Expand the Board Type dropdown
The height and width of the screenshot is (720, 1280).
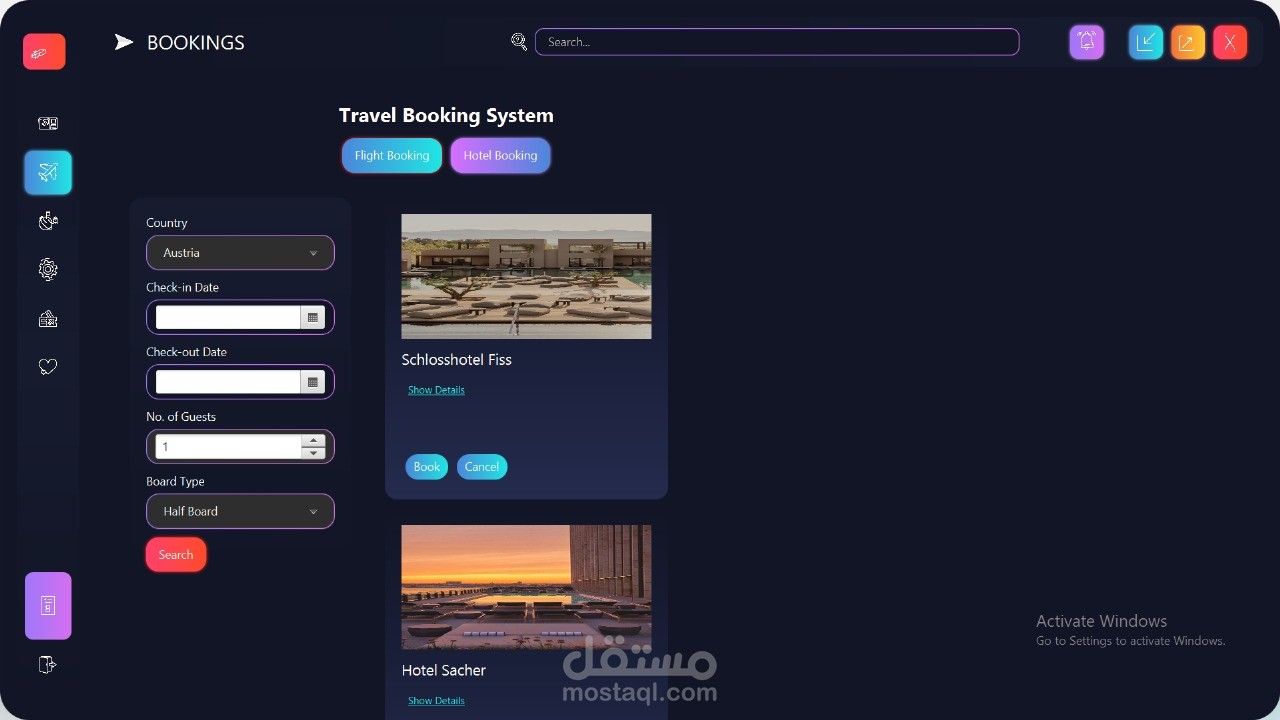point(240,511)
